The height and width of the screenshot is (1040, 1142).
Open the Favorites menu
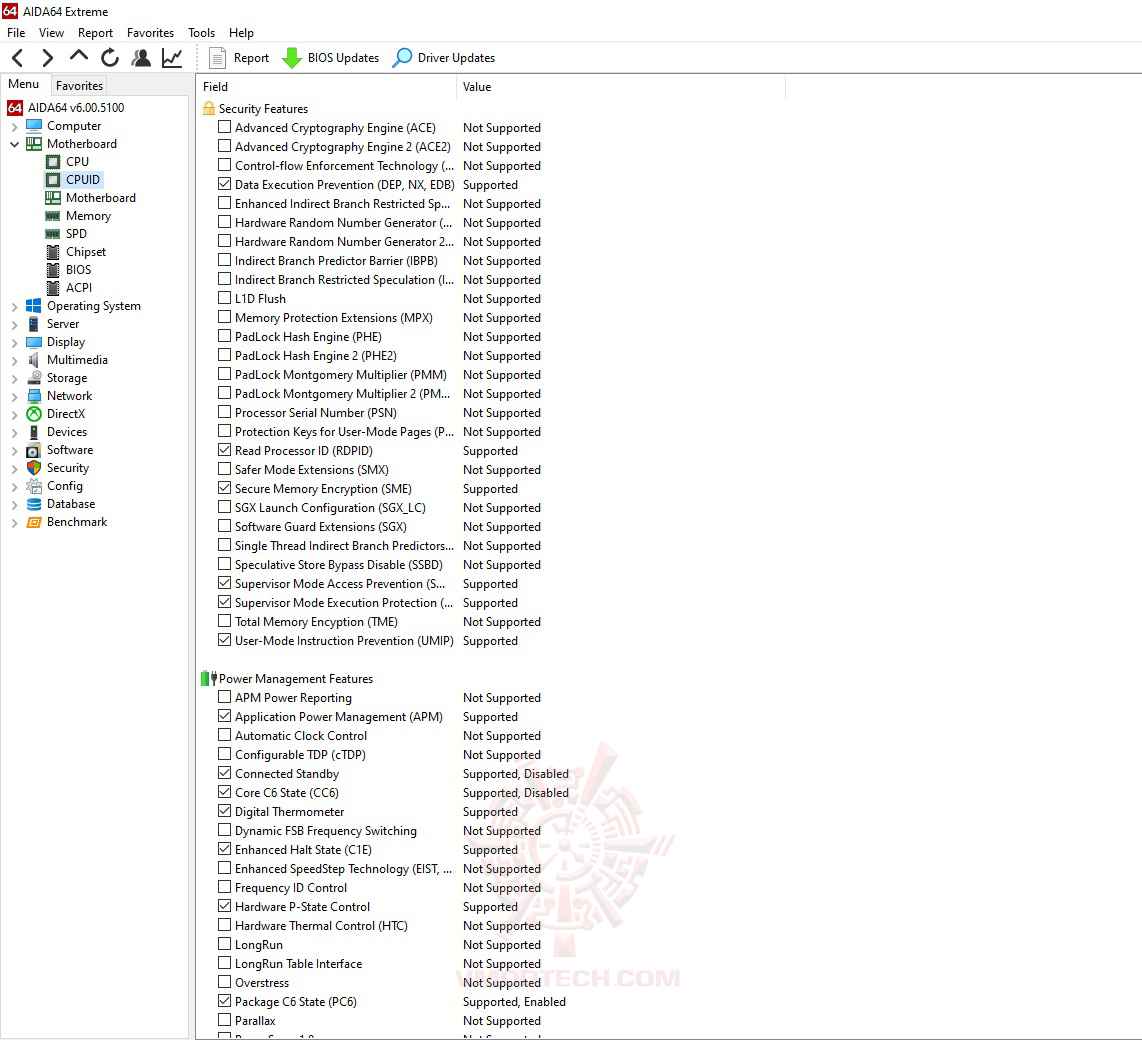(150, 33)
